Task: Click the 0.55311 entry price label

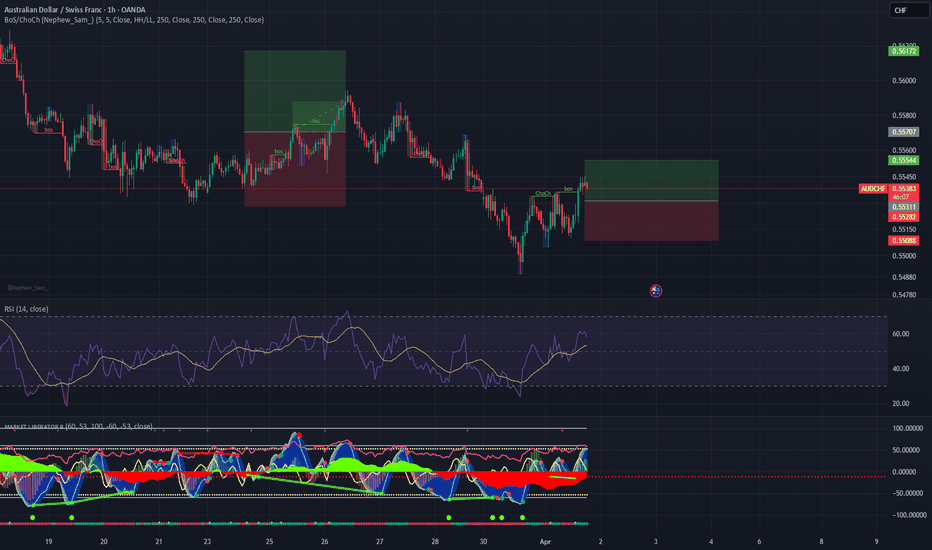Action: pos(903,207)
